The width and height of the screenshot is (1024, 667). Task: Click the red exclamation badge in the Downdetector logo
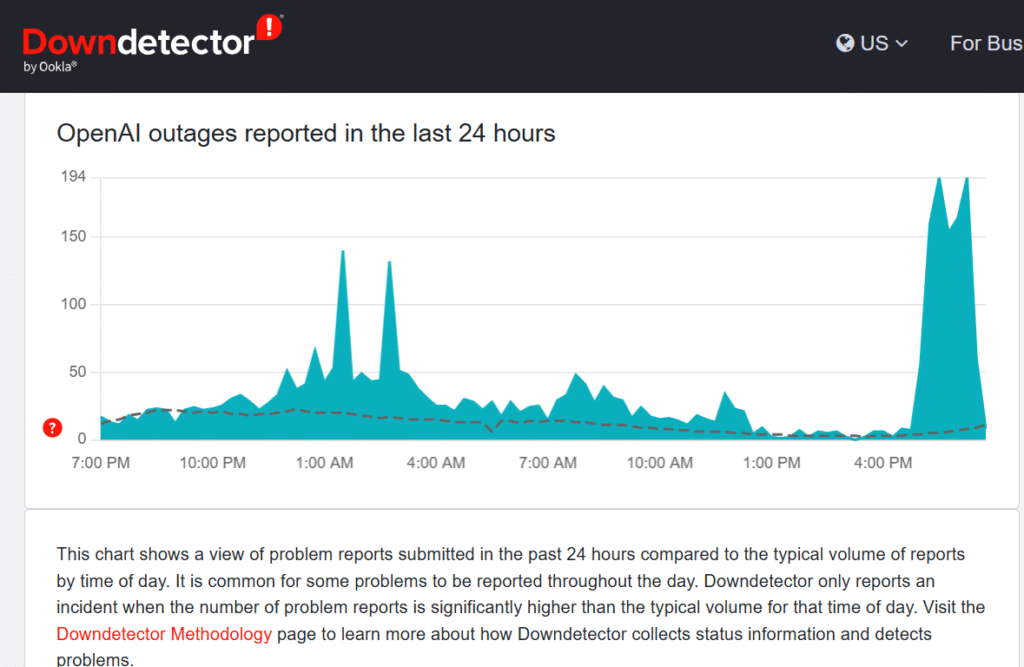point(267,25)
